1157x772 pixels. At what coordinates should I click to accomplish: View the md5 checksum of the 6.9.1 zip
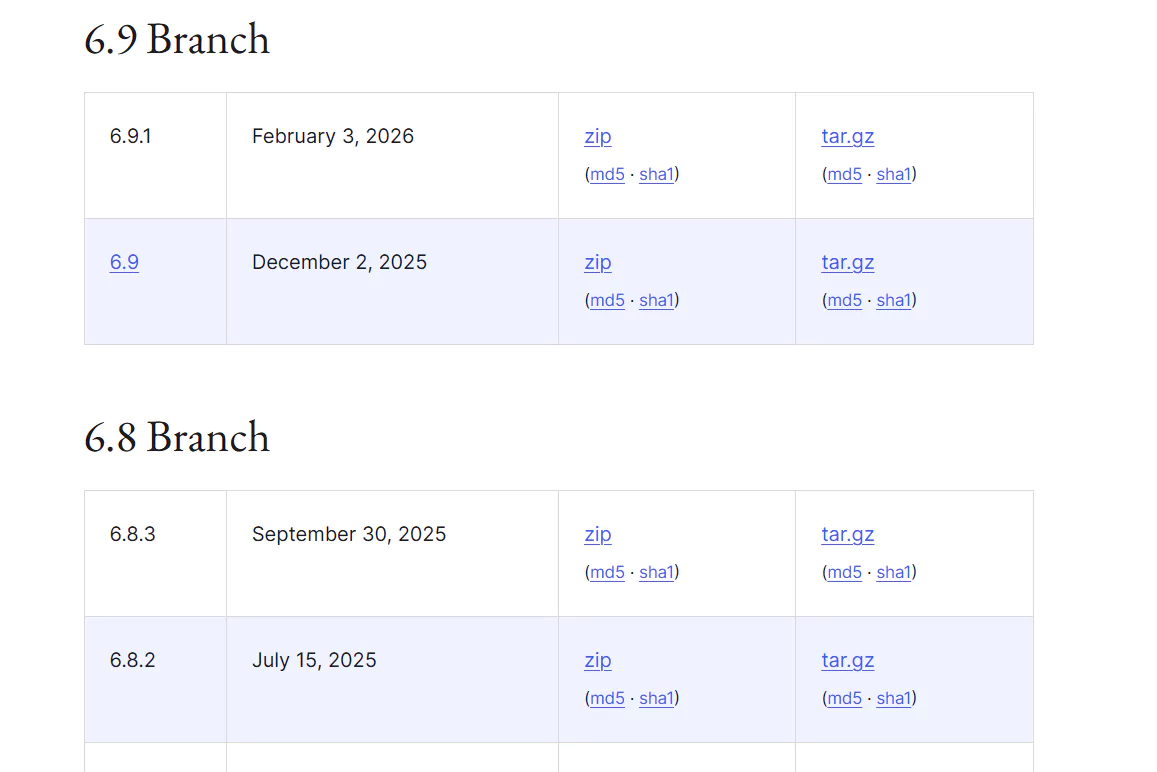607,174
